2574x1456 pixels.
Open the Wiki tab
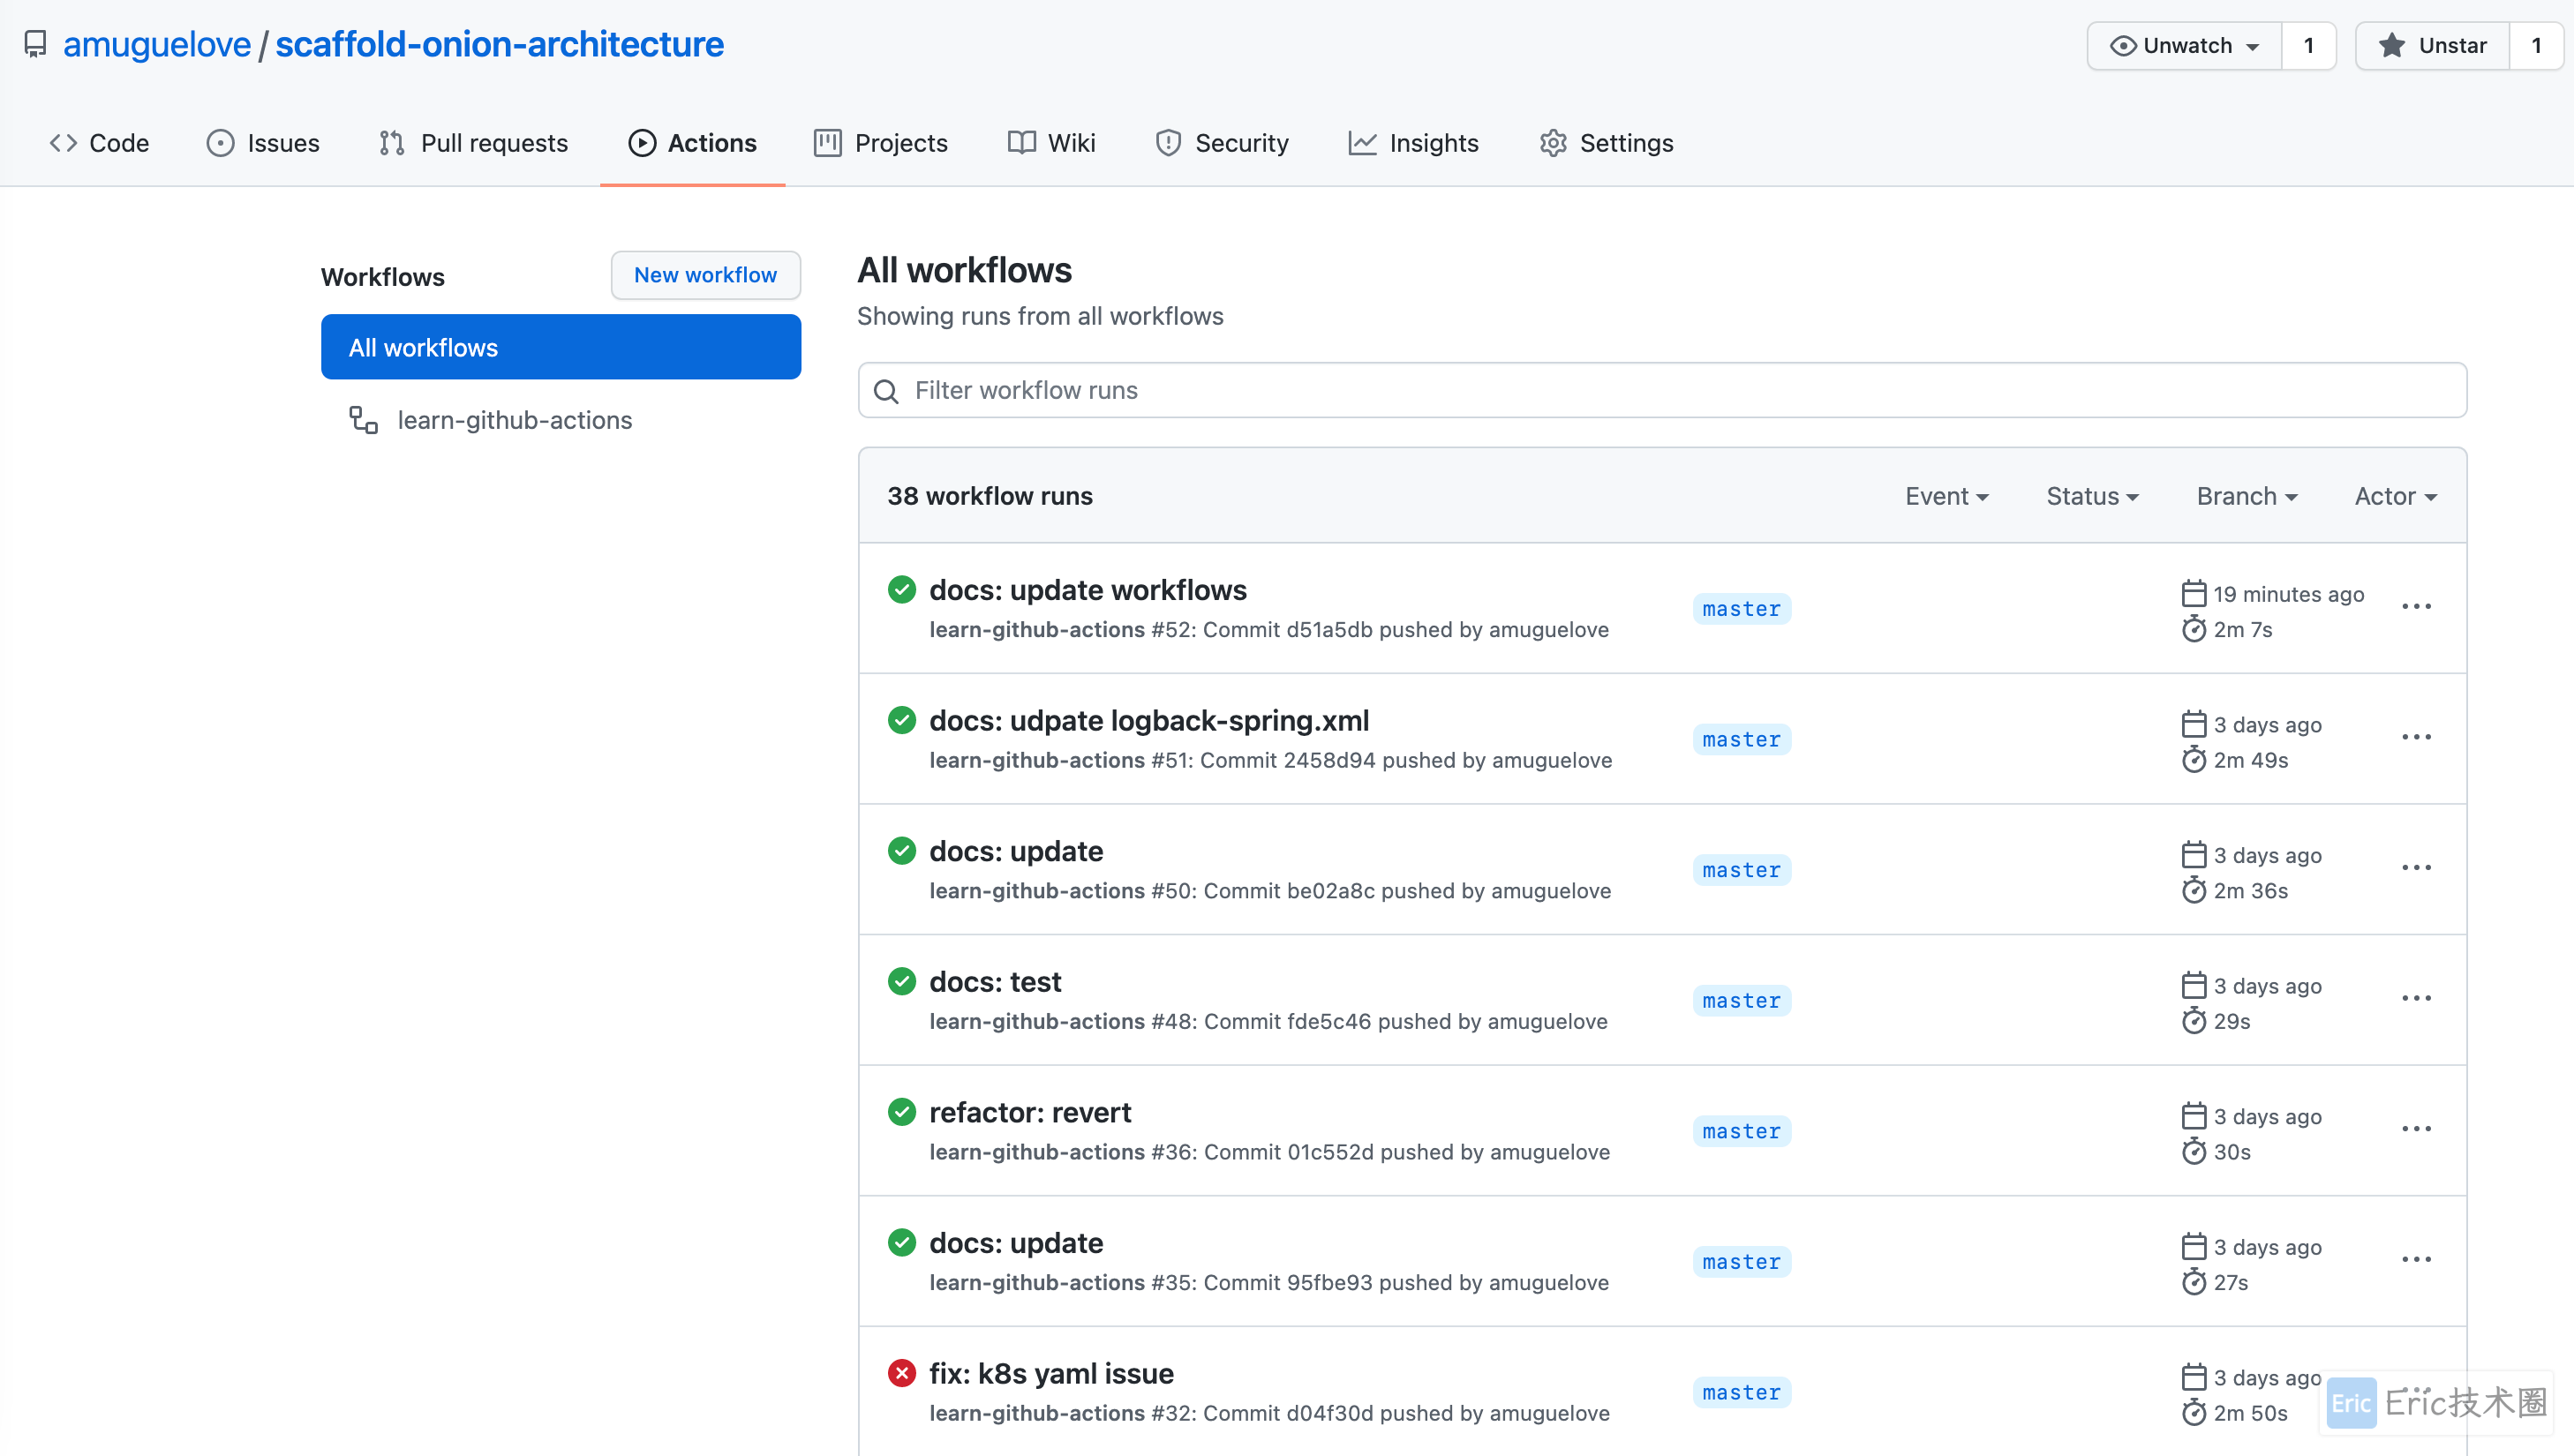pyautogui.click(x=1051, y=143)
